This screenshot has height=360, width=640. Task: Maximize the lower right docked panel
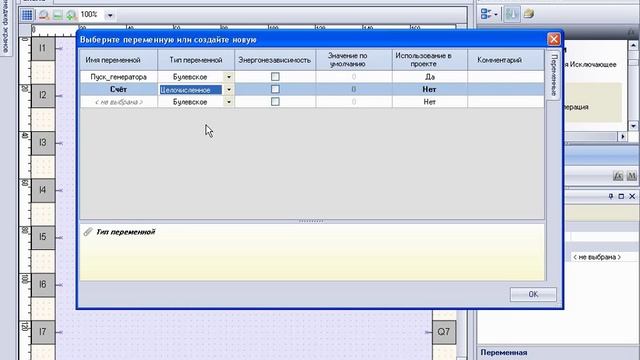(x=621, y=196)
